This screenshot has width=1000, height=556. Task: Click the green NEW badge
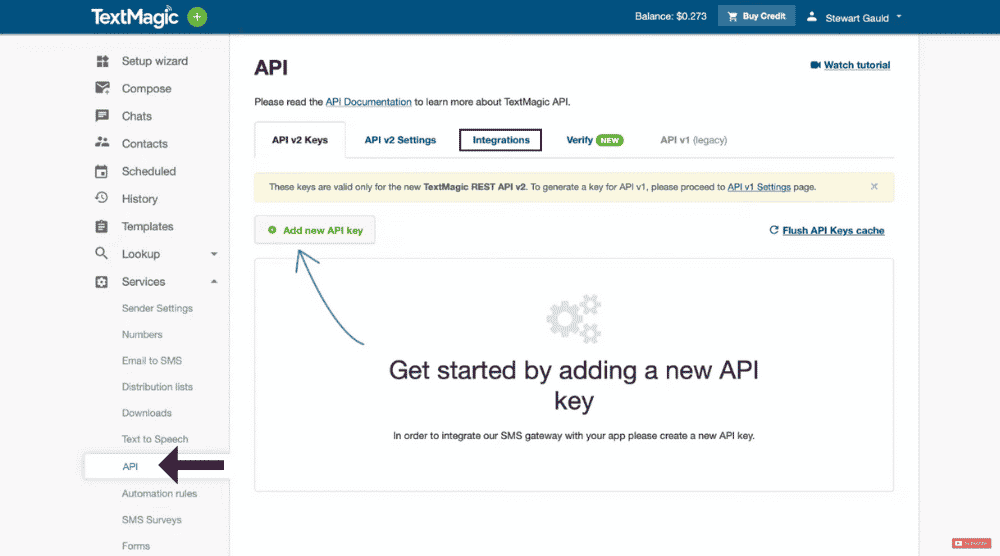coord(610,140)
